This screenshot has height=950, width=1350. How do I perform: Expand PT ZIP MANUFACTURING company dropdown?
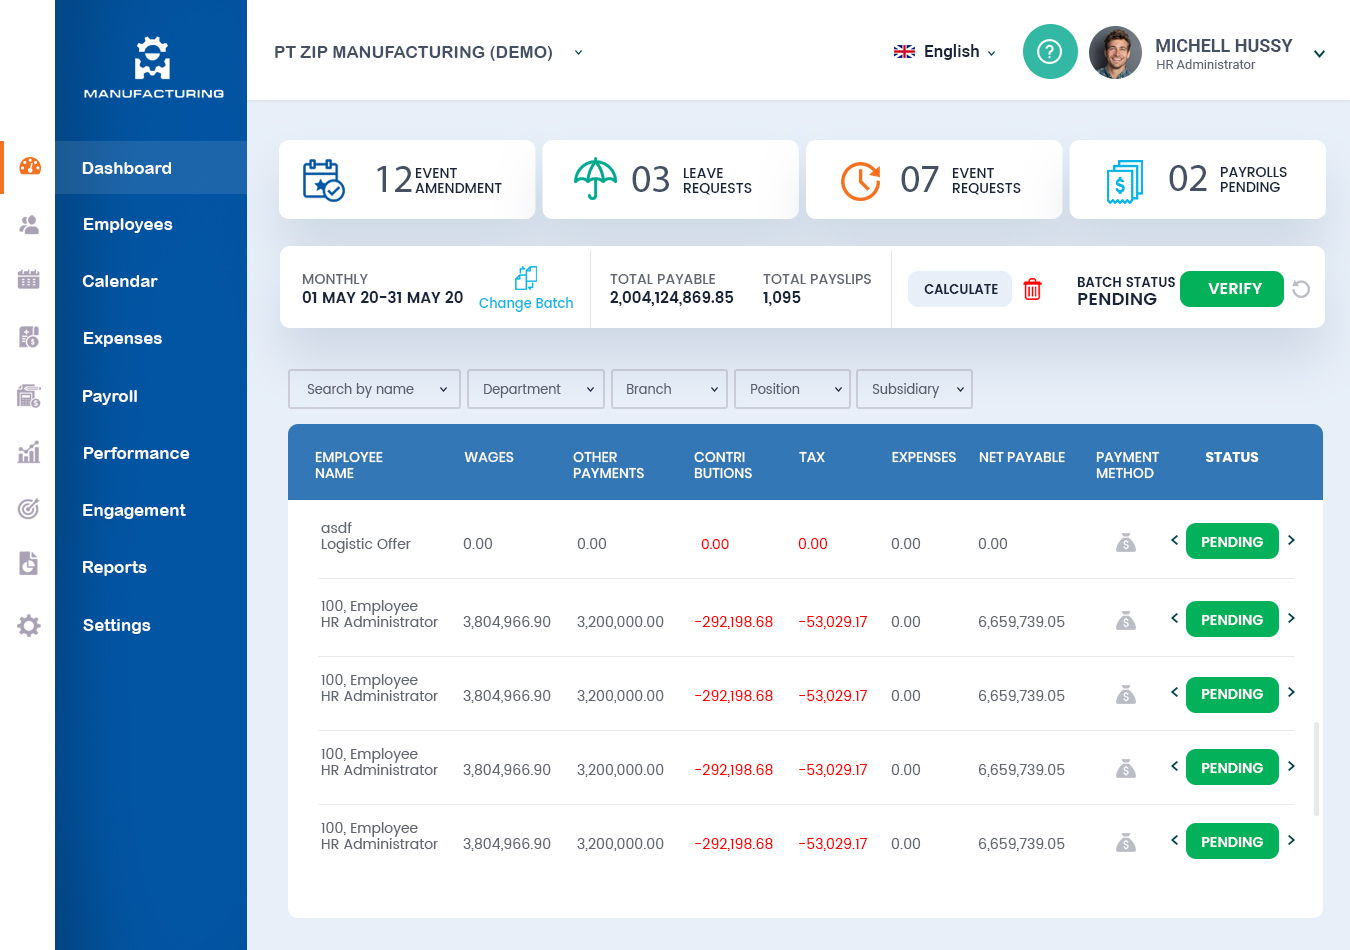(x=578, y=52)
